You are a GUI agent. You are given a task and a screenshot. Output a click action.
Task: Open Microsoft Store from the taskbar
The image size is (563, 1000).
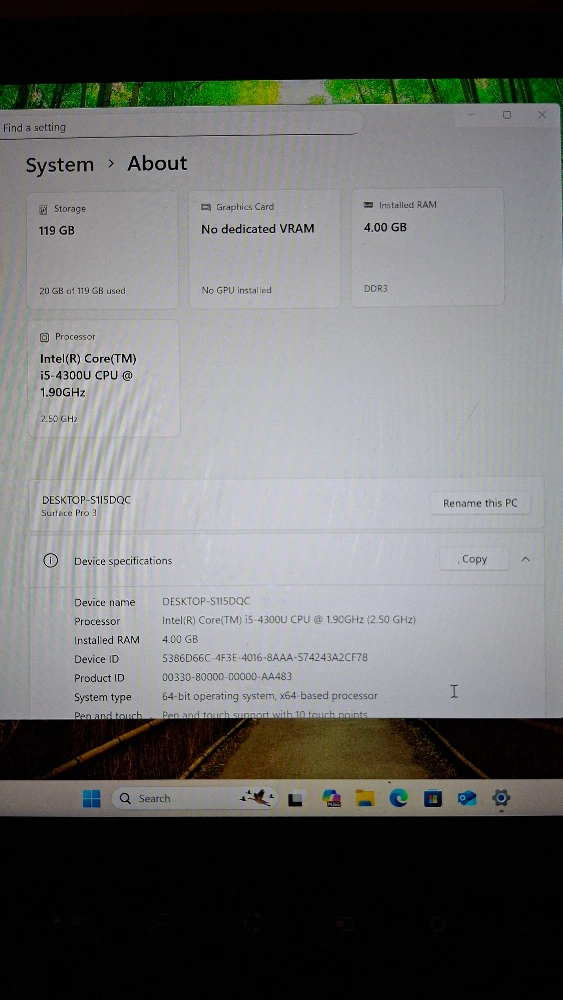click(433, 798)
